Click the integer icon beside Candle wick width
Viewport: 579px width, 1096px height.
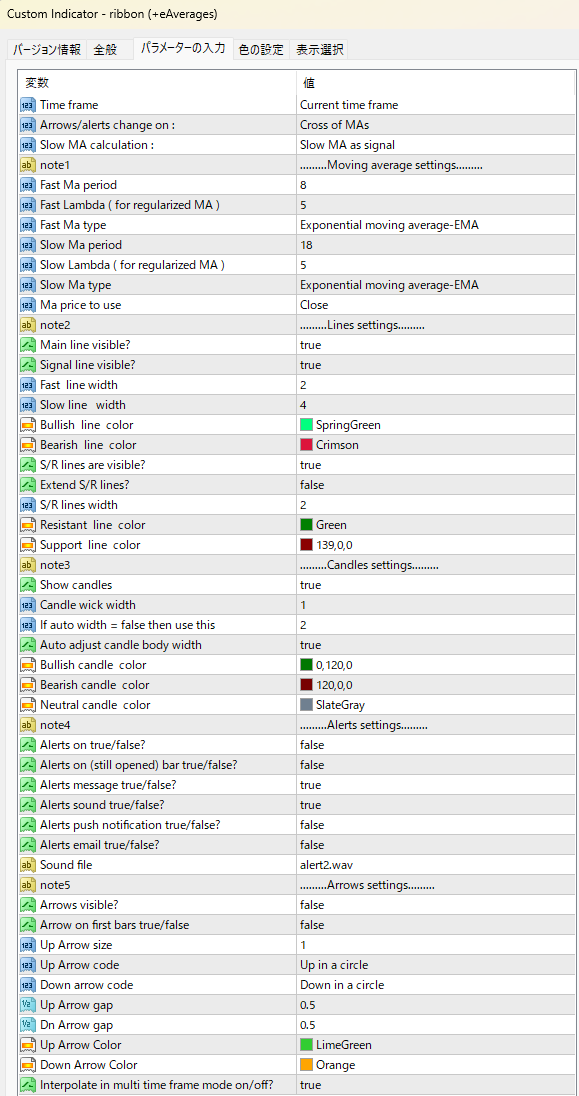point(28,605)
